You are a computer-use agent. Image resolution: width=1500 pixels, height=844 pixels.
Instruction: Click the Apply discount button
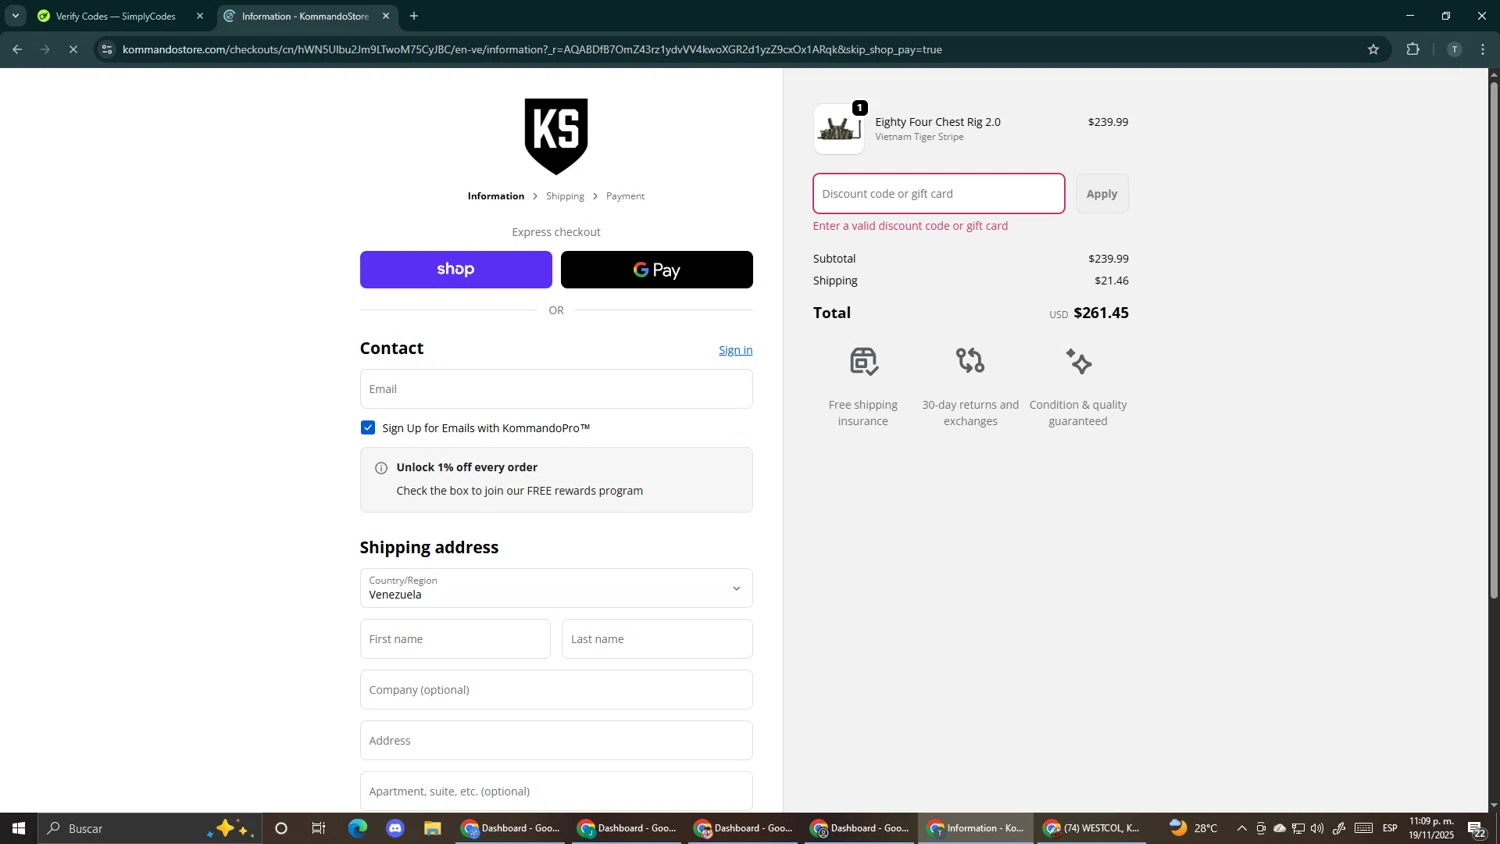[1102, 194]
